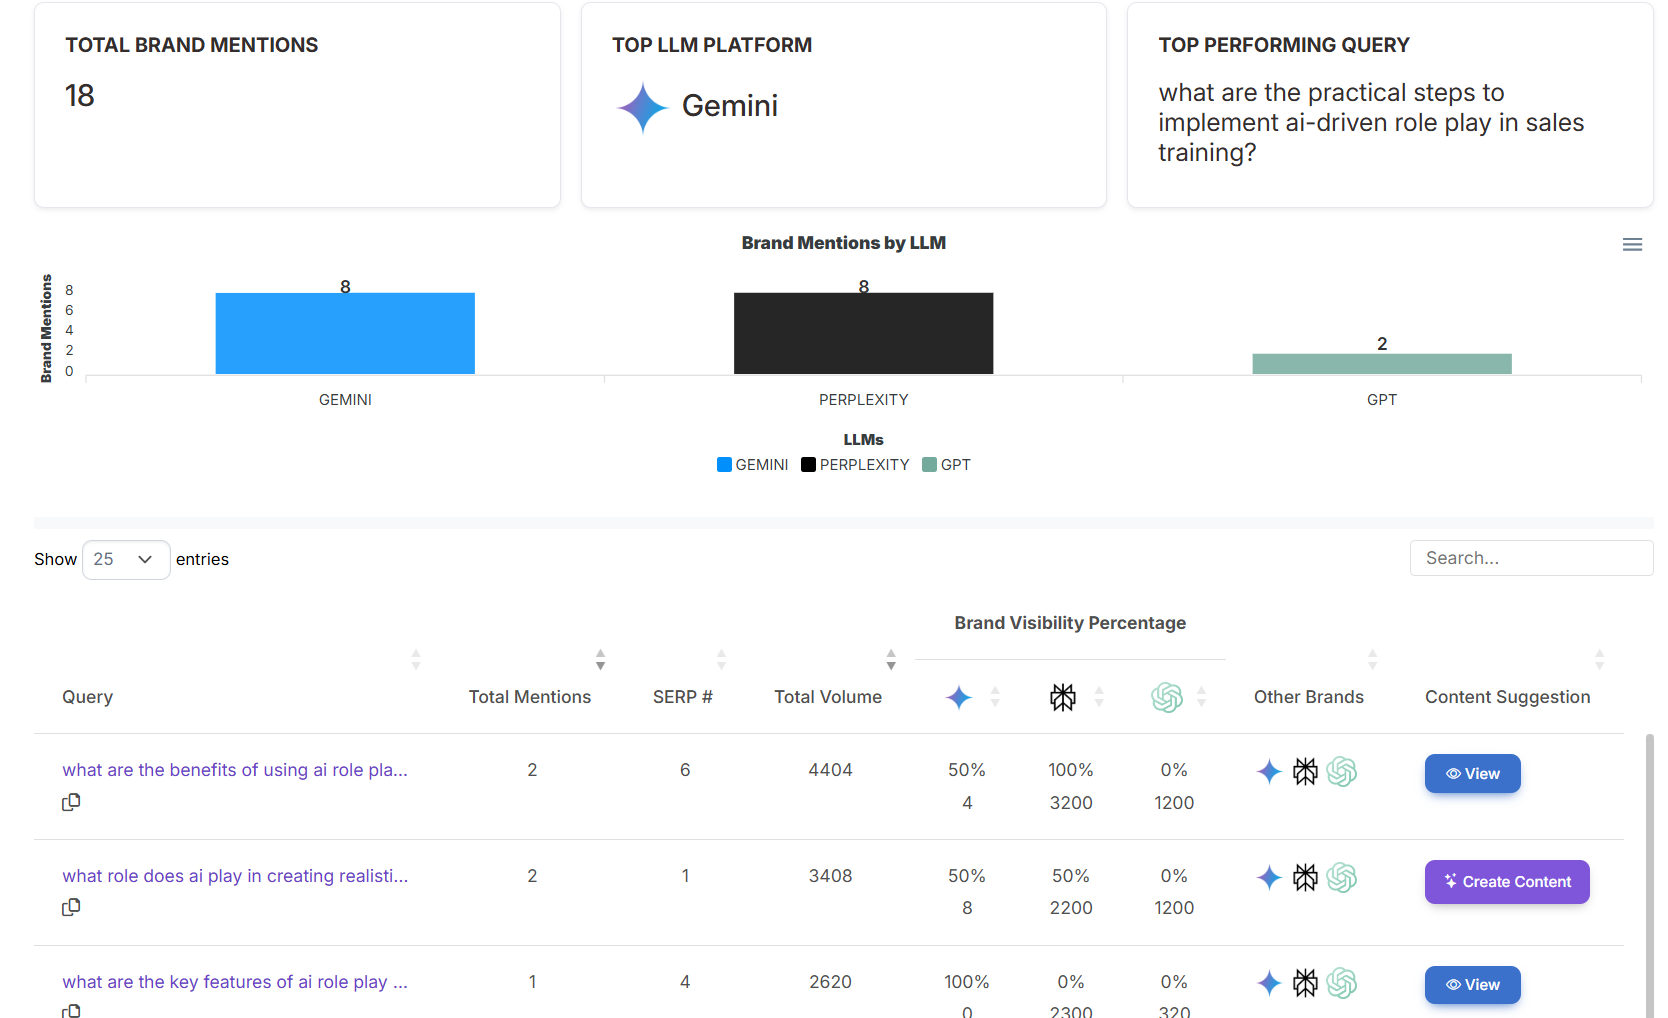The image size is (1668, 1018).
Task: Copy the 'benefits of using ai role' query
Action: tap(71, 802)
